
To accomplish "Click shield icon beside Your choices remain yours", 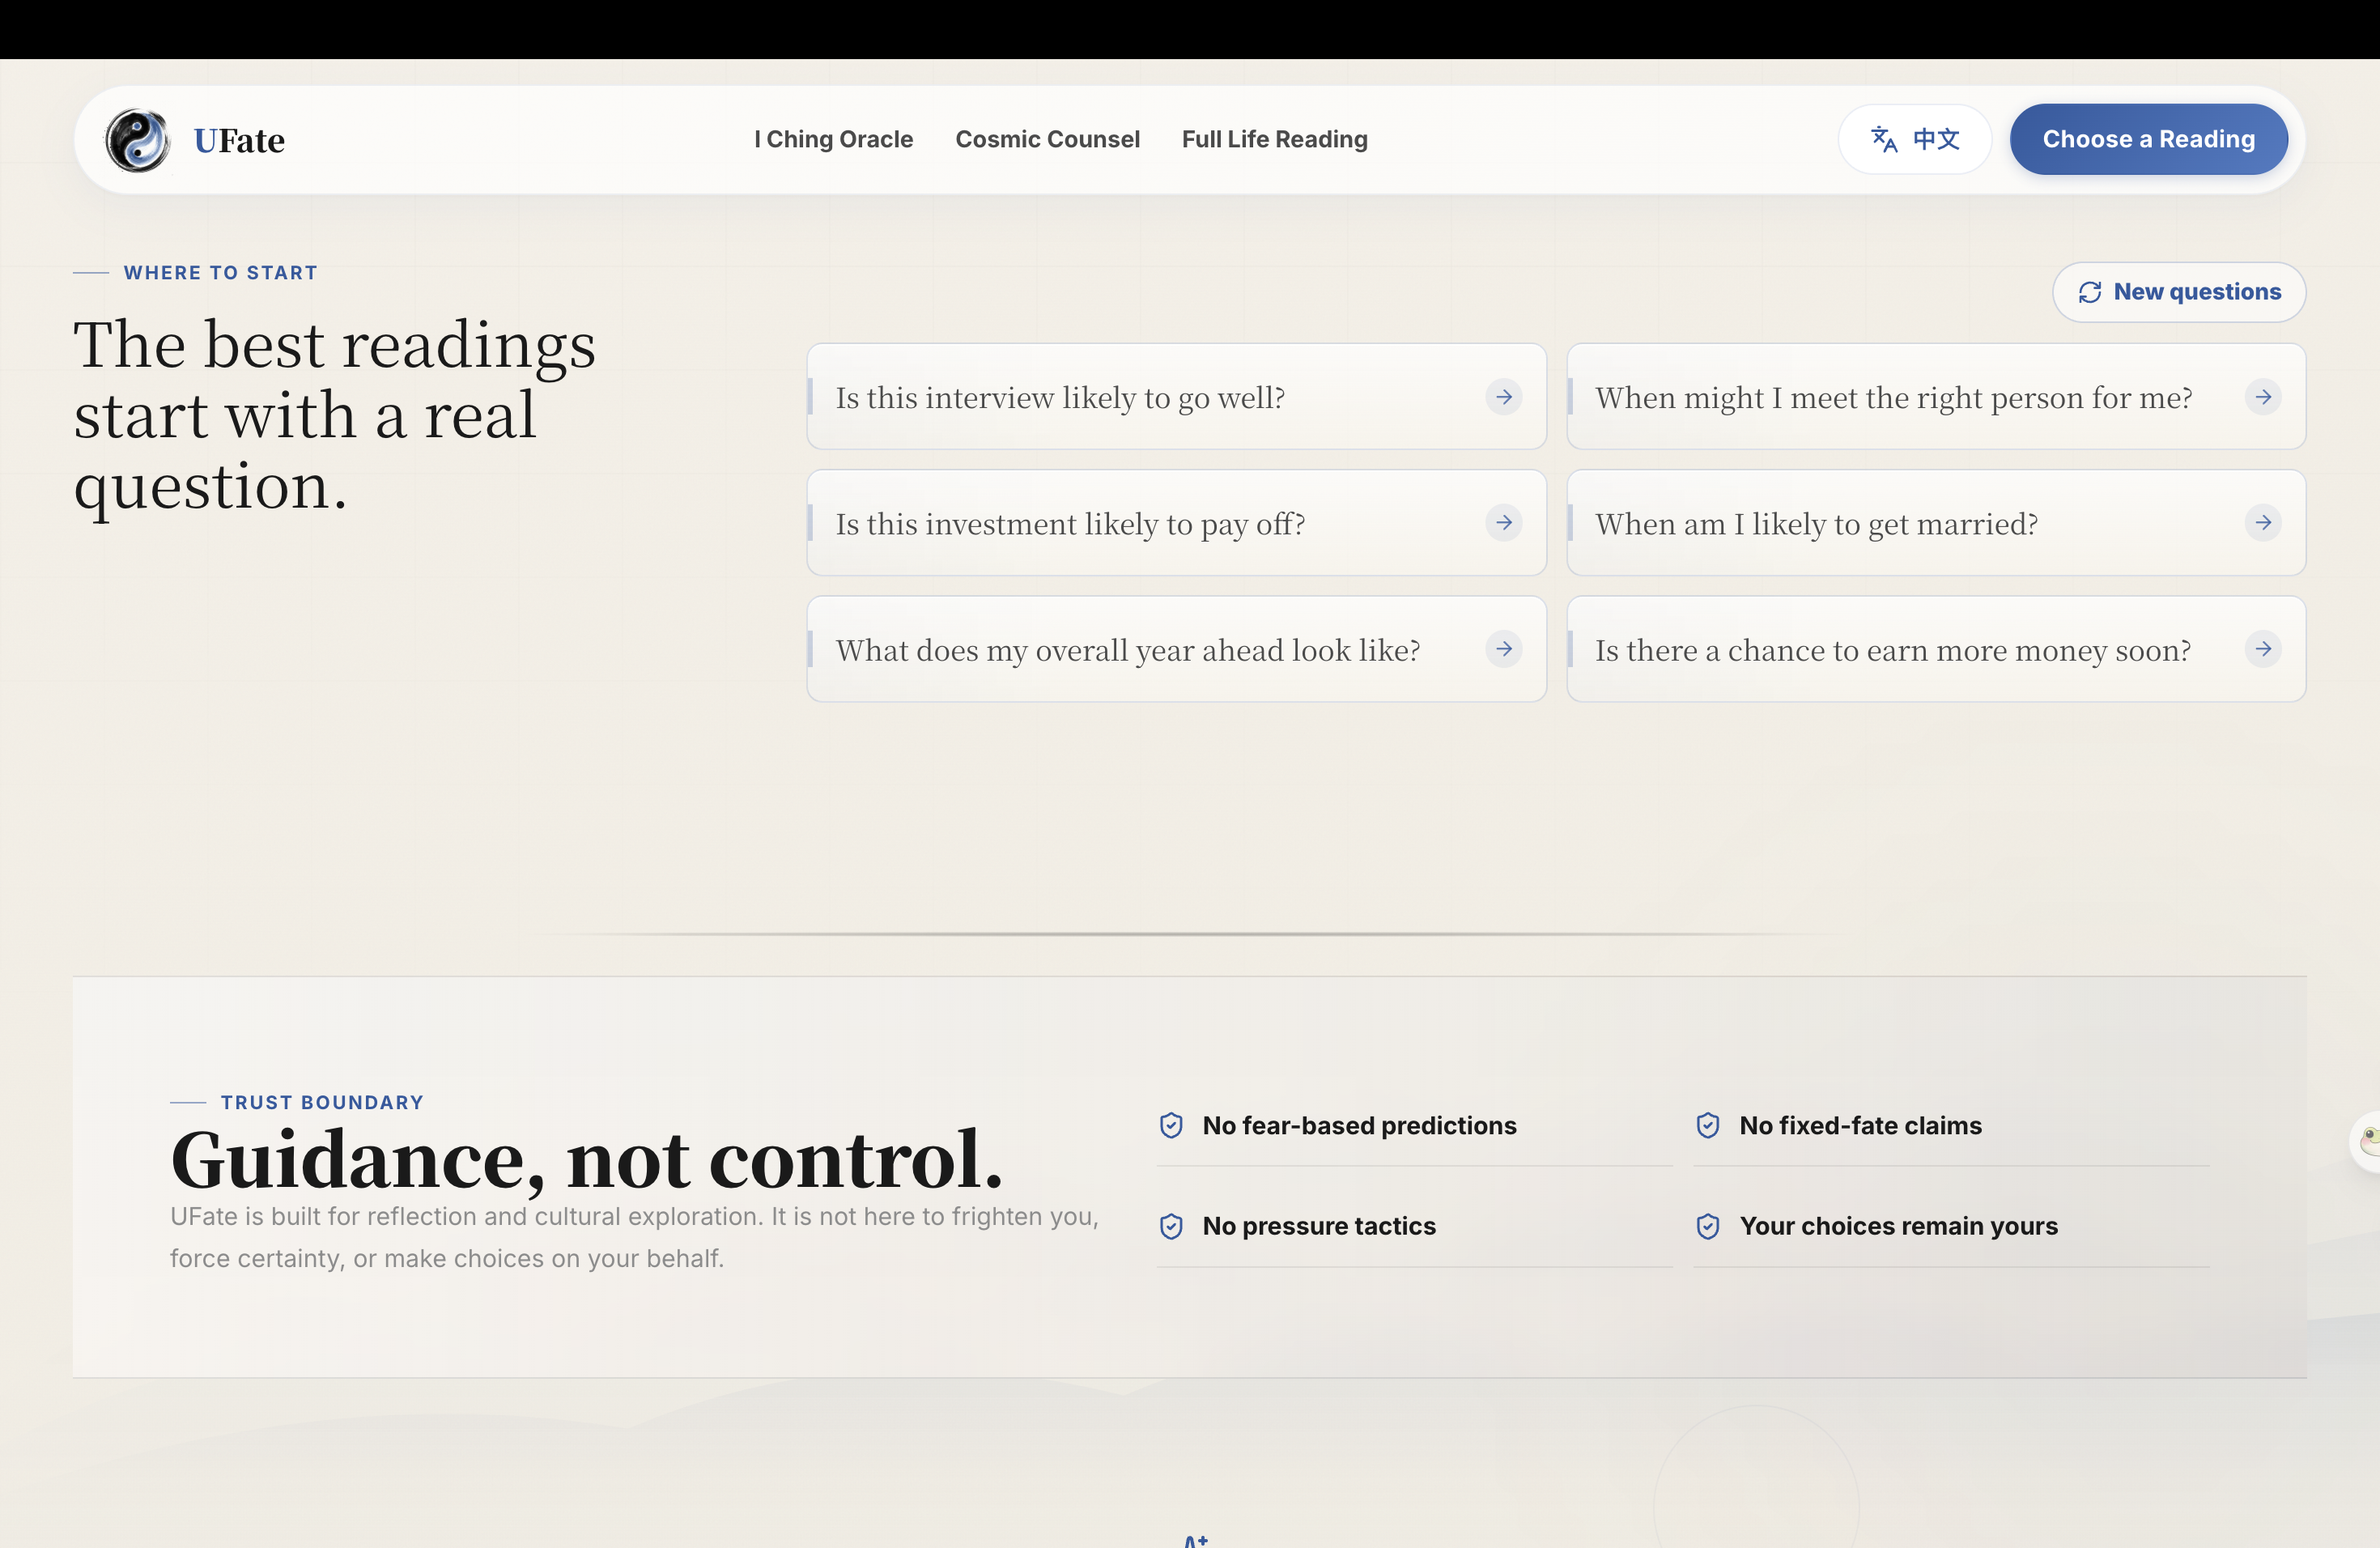I will [1708, 1226].
